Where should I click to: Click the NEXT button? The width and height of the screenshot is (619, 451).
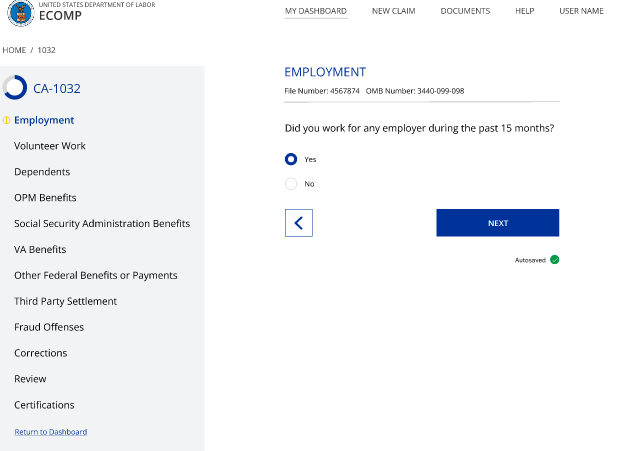point(497,223)
